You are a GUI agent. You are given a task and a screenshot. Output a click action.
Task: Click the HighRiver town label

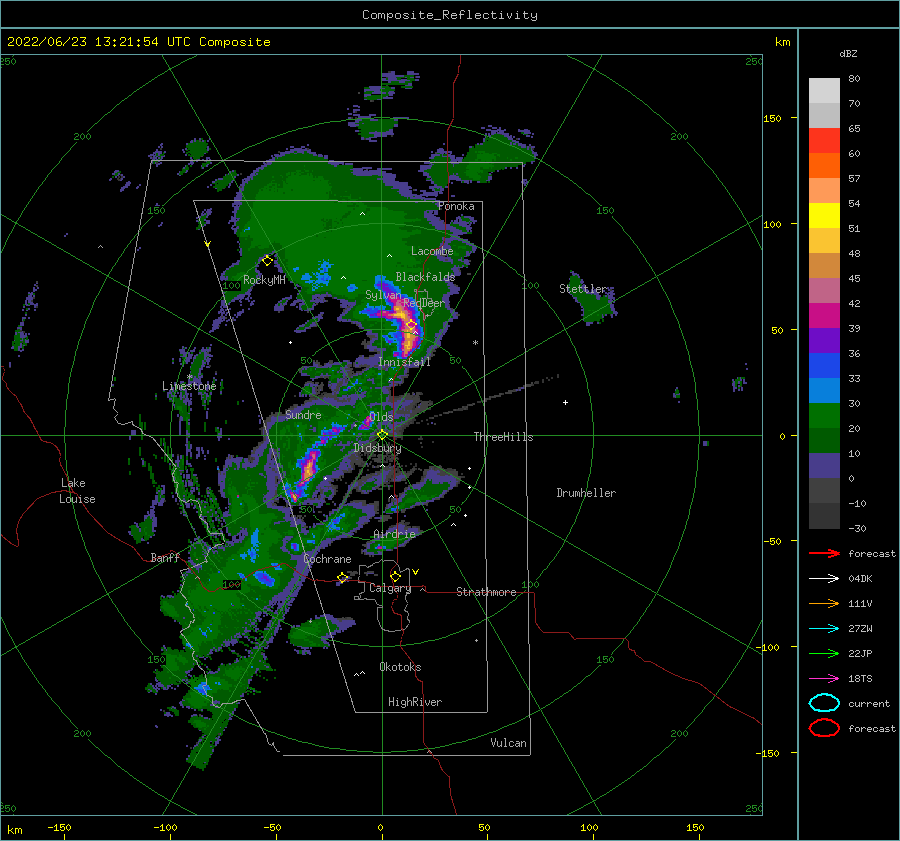(x=415, y=702)
